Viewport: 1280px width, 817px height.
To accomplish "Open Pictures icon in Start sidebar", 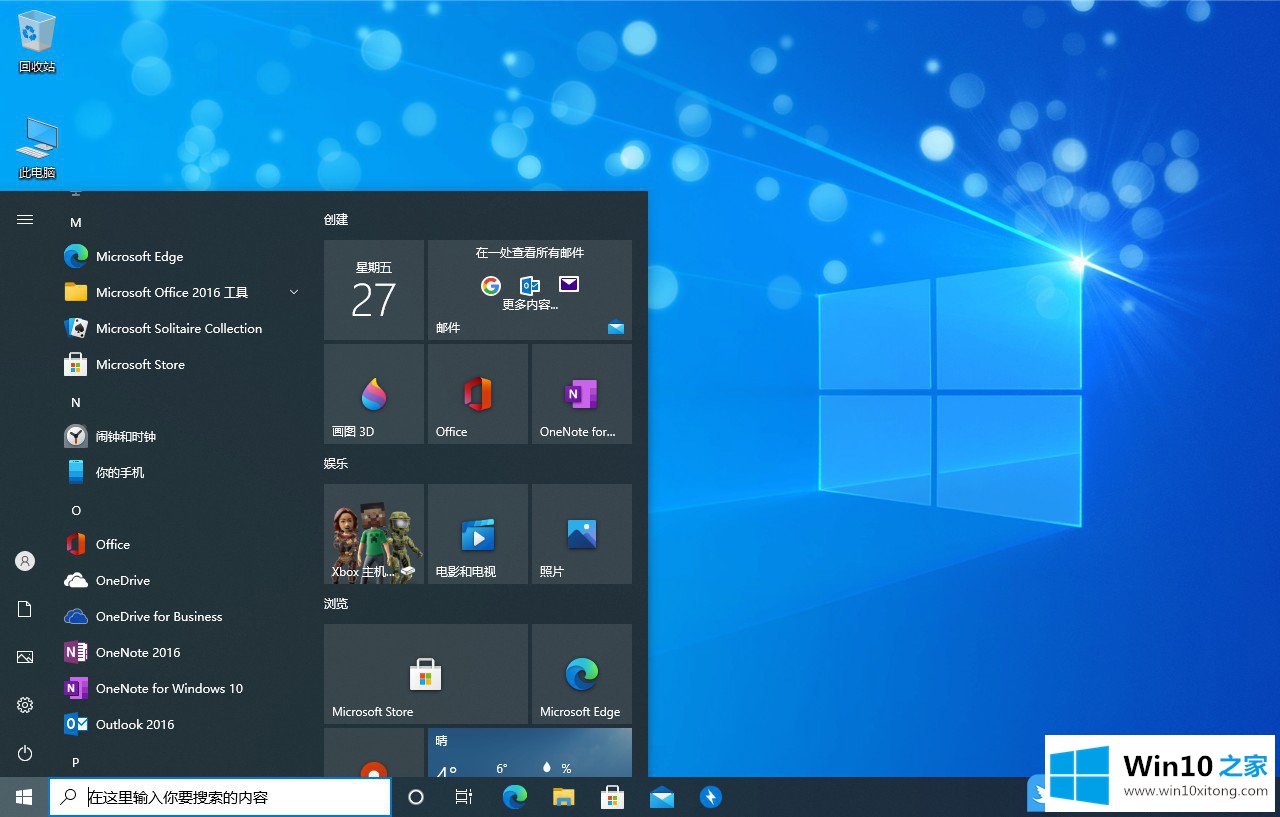I will click(x=25, y=657).
